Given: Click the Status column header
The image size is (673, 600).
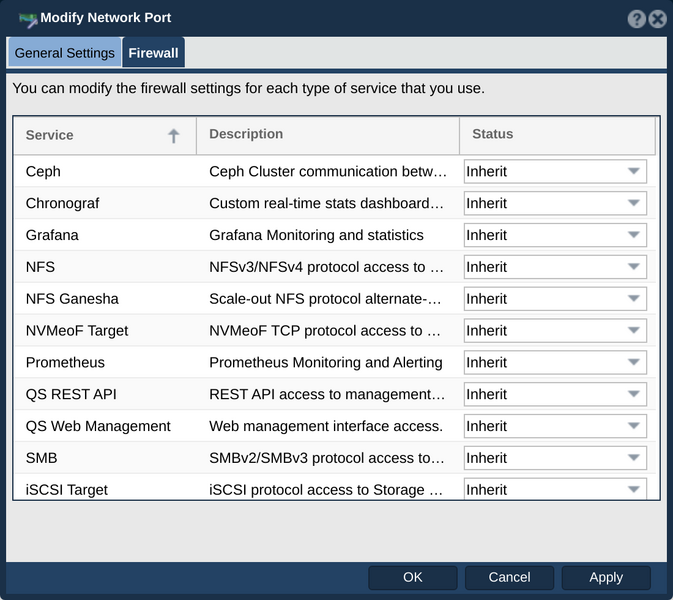Looking at the screenshot, I should point(558,136).
